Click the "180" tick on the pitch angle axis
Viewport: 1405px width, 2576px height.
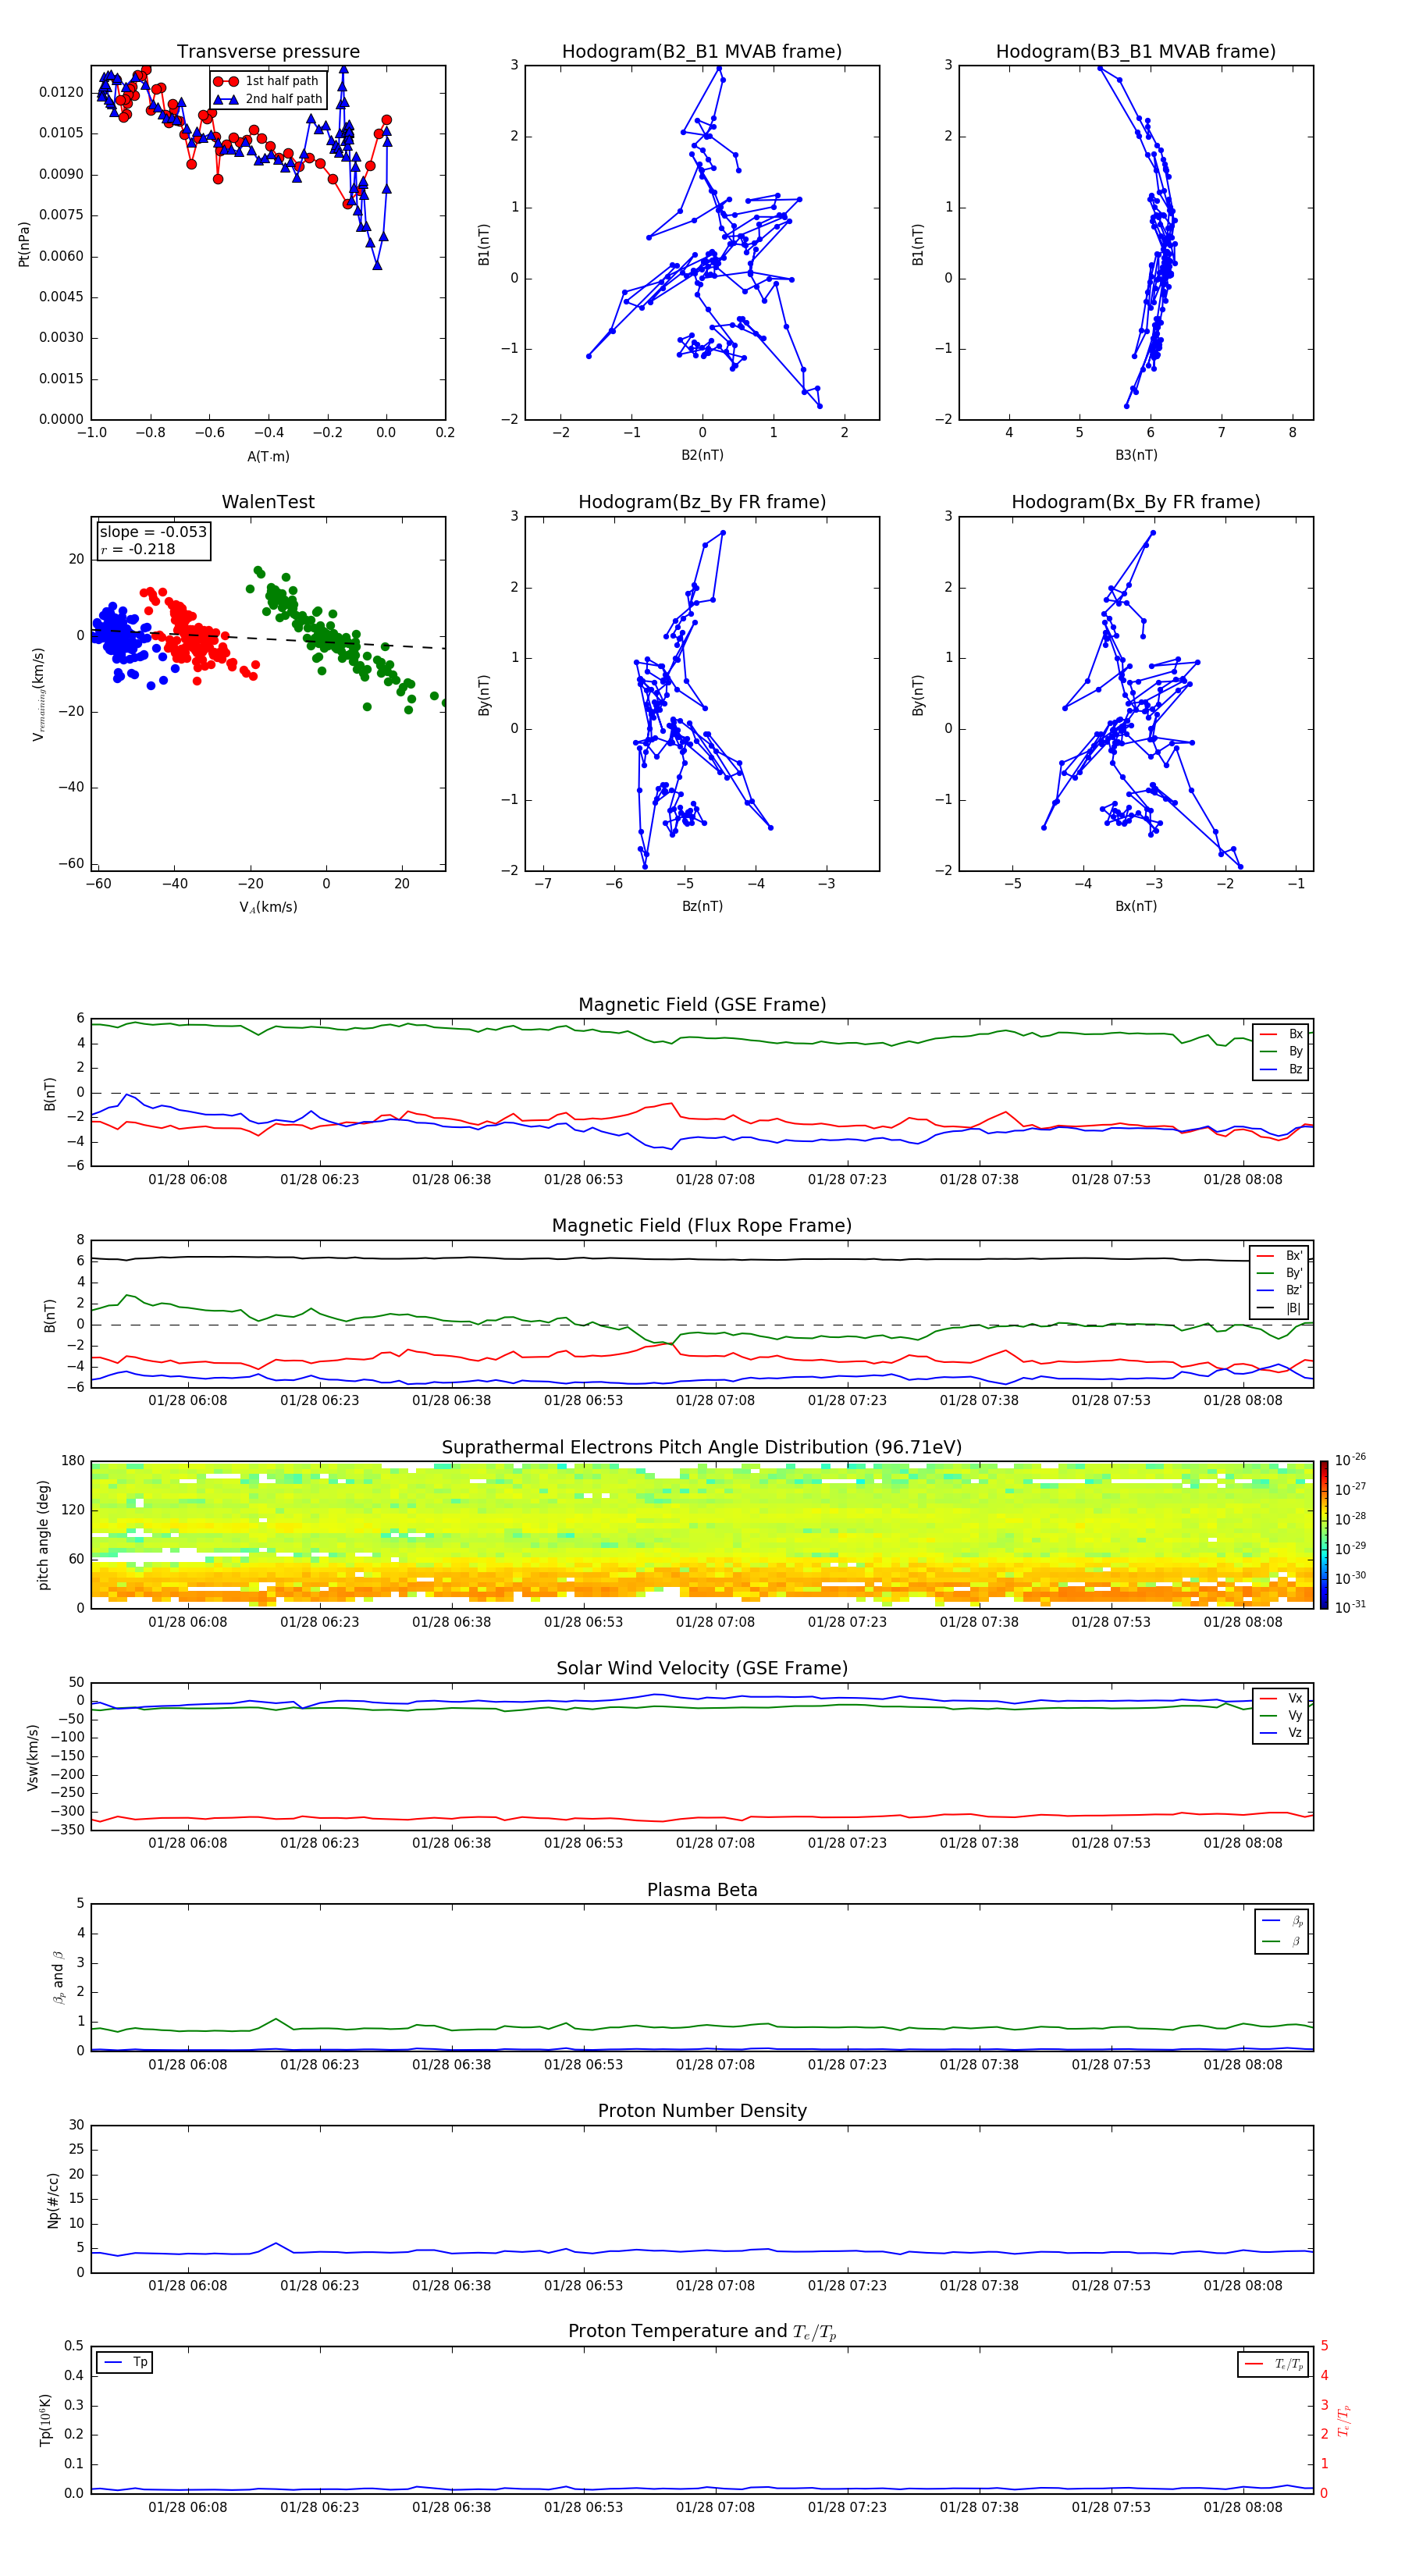coord(73,1461)
